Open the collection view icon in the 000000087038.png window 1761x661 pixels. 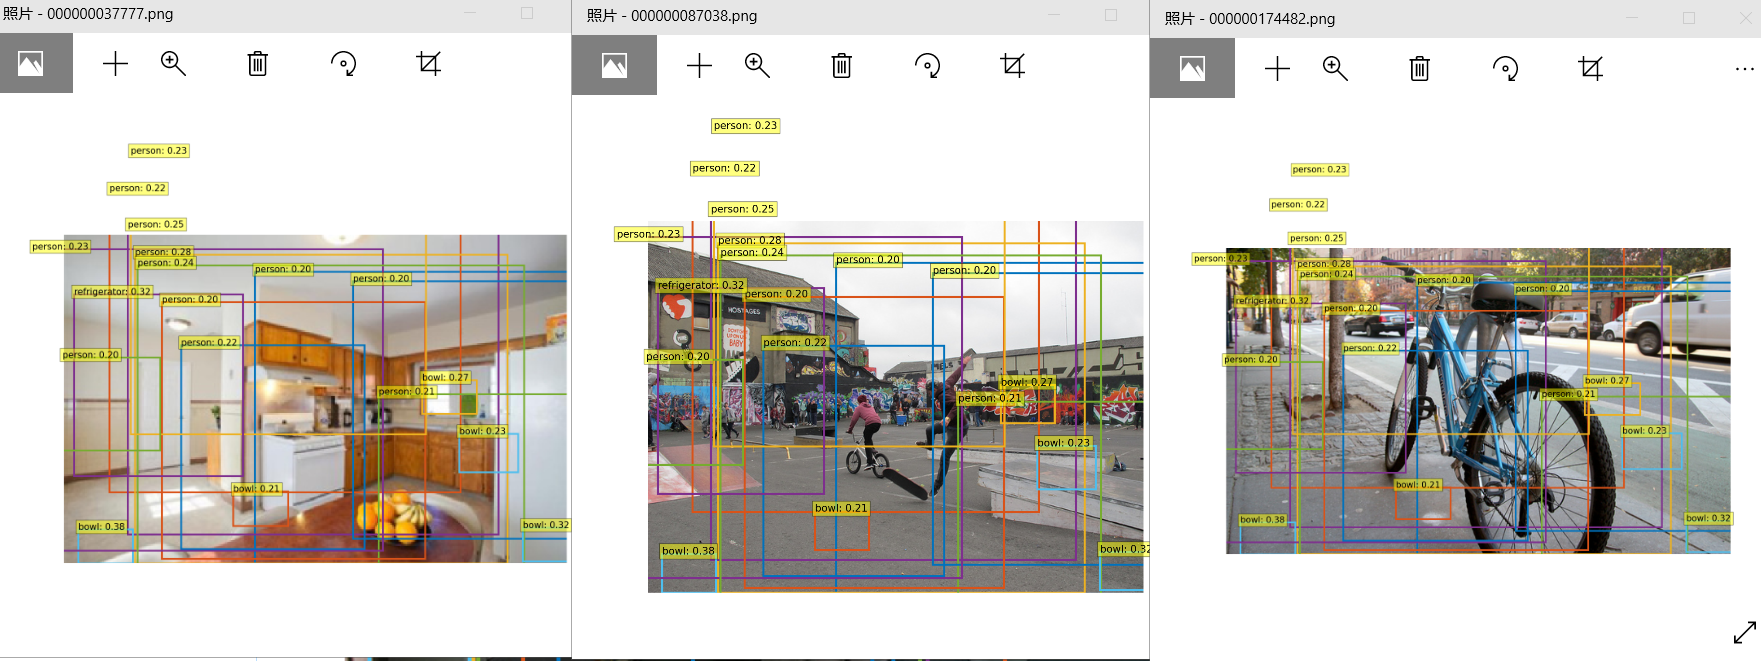[615, 66]
